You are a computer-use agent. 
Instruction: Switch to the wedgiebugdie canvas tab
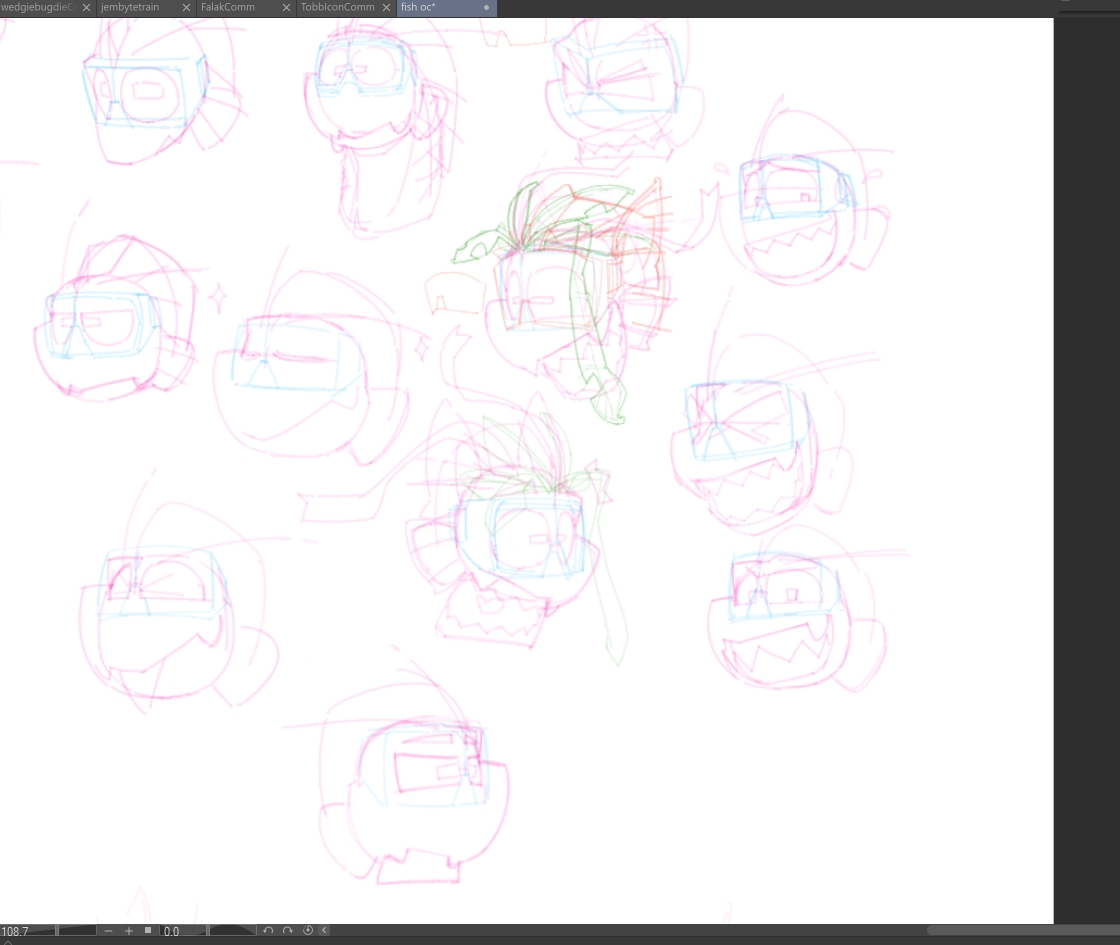point(36,8)
